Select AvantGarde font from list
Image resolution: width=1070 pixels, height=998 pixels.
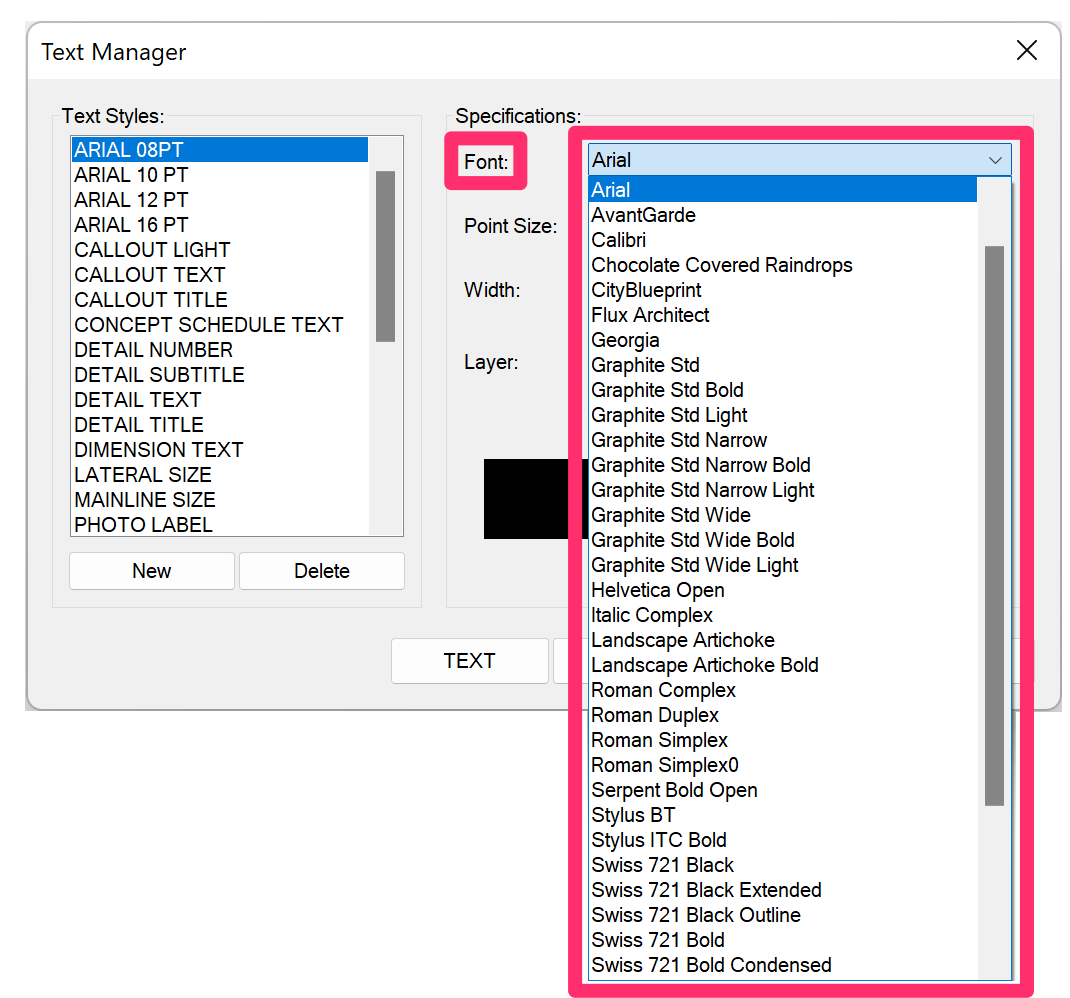tap(783, 215)
